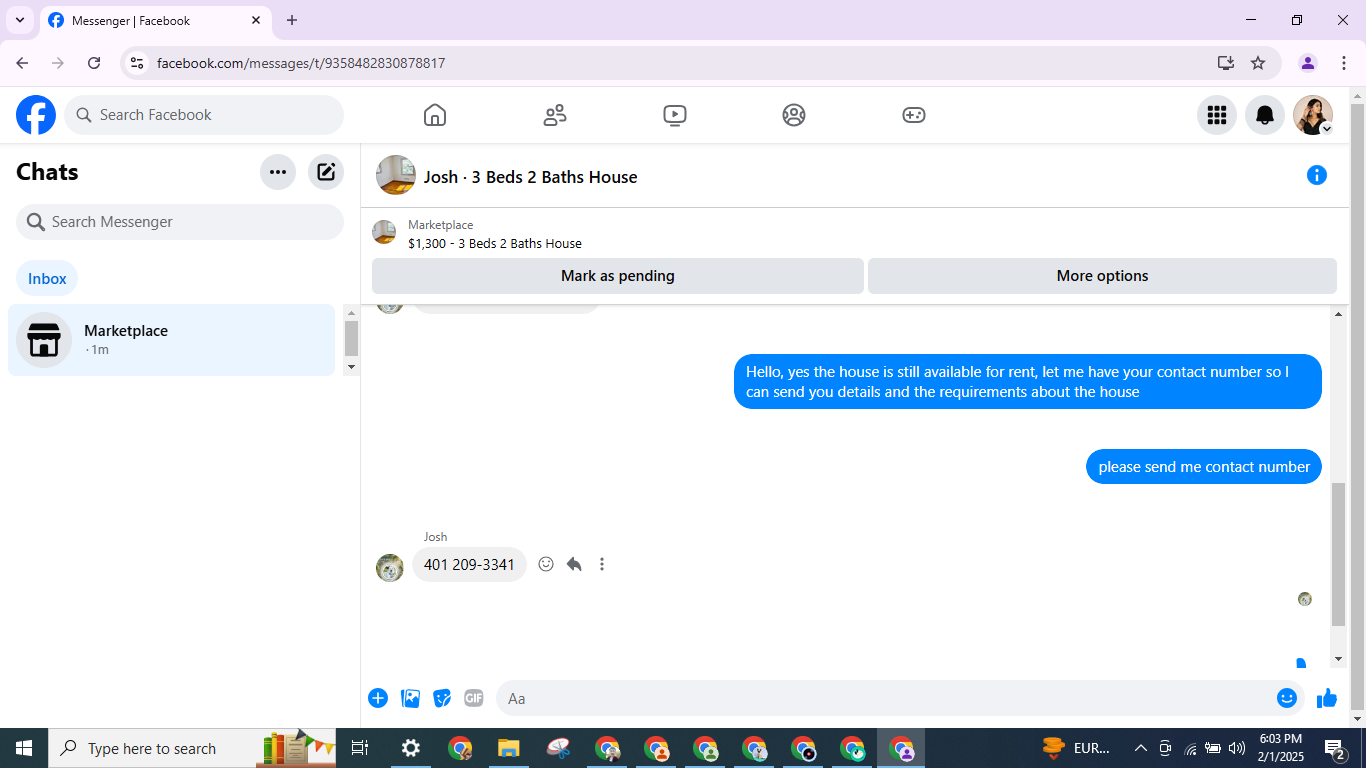Open more actions plus icon in composer
Screen dimensions: 1366x768
point(378,698)
